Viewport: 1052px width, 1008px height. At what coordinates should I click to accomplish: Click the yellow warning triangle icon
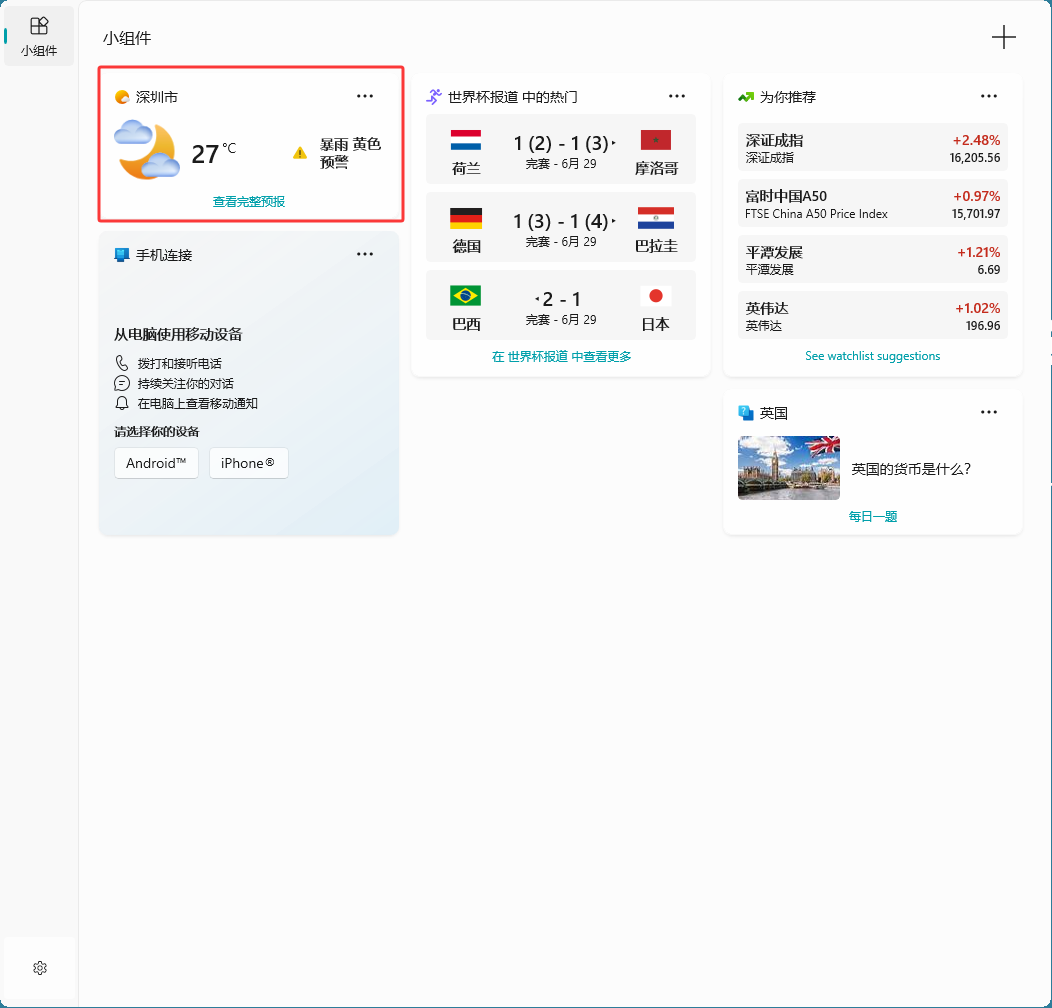click(300, 154)
